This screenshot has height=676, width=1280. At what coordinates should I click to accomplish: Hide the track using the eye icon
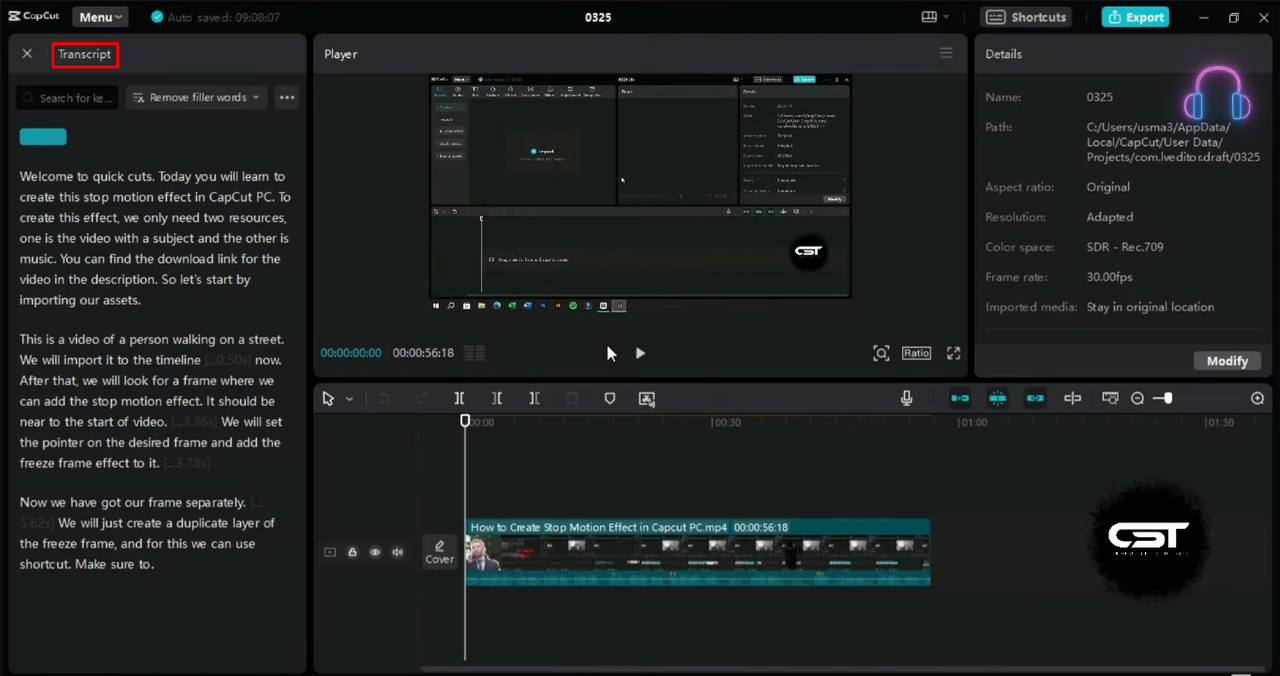pyautogui.click(x=375, y=552)
